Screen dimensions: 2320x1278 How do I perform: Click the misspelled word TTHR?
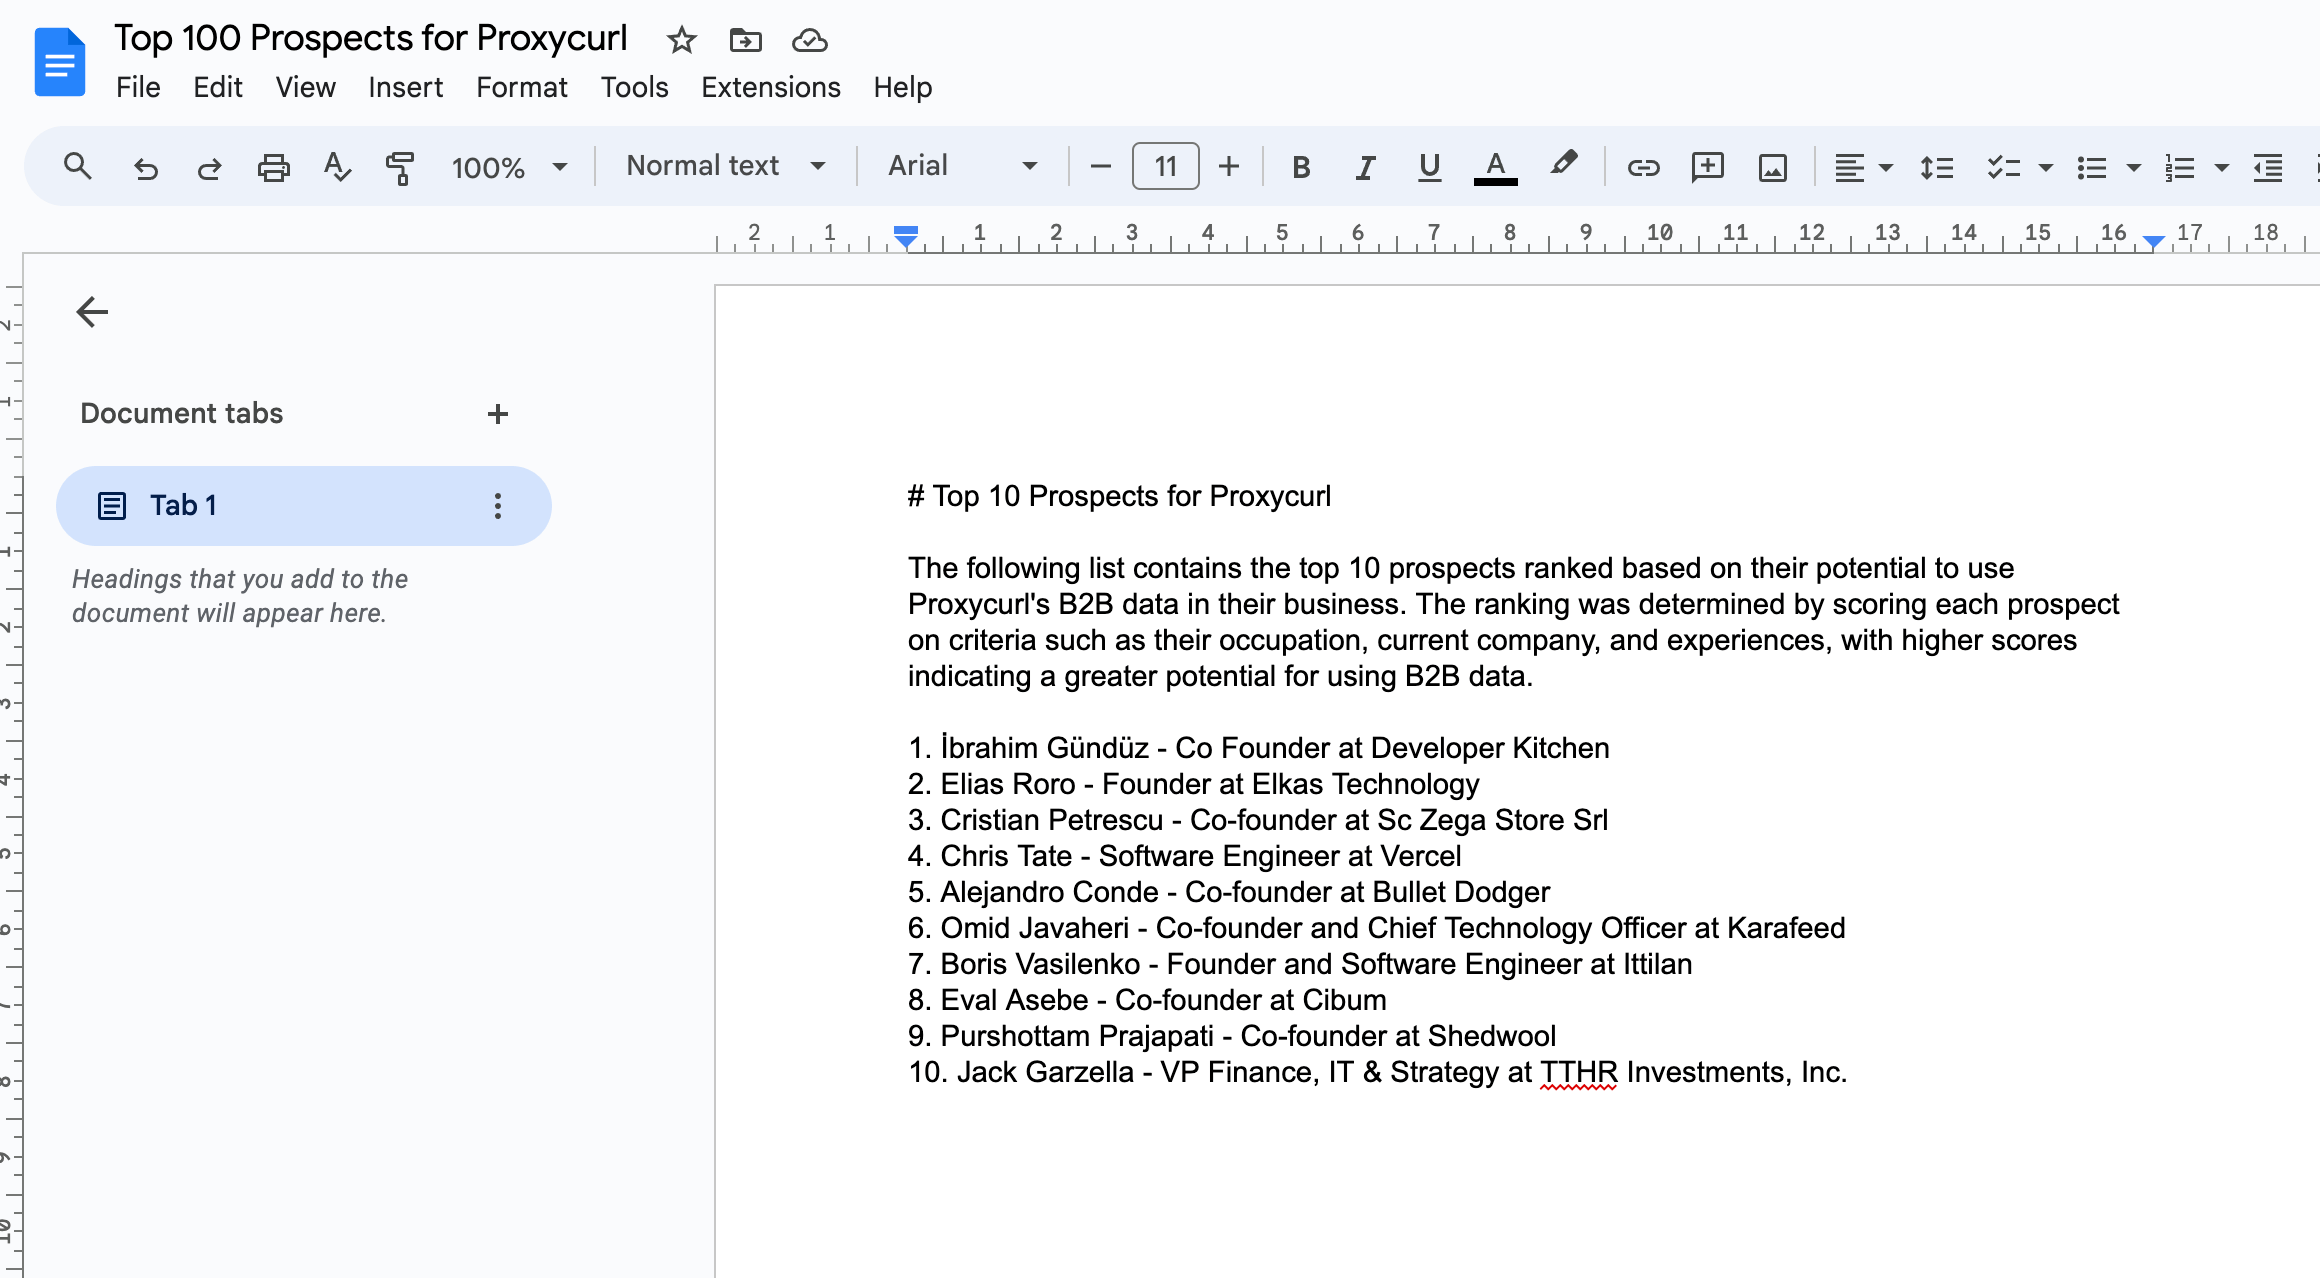[1578, 1073]
